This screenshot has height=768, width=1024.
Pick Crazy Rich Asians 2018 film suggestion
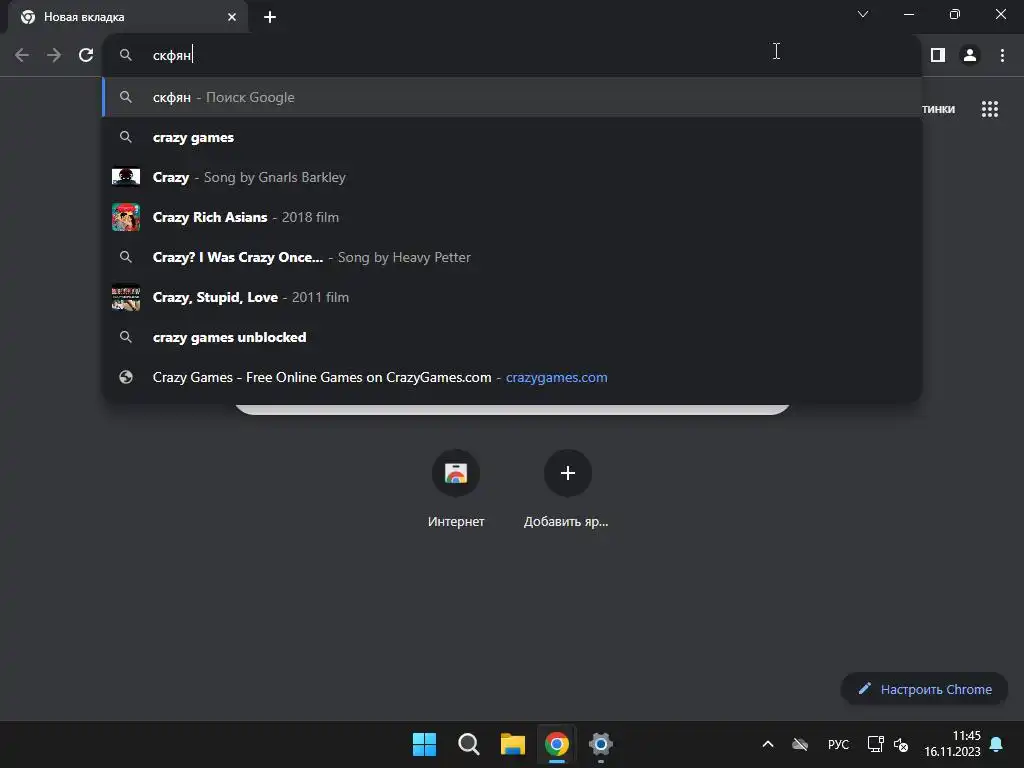pyautogui.click(x=512, y=217)
